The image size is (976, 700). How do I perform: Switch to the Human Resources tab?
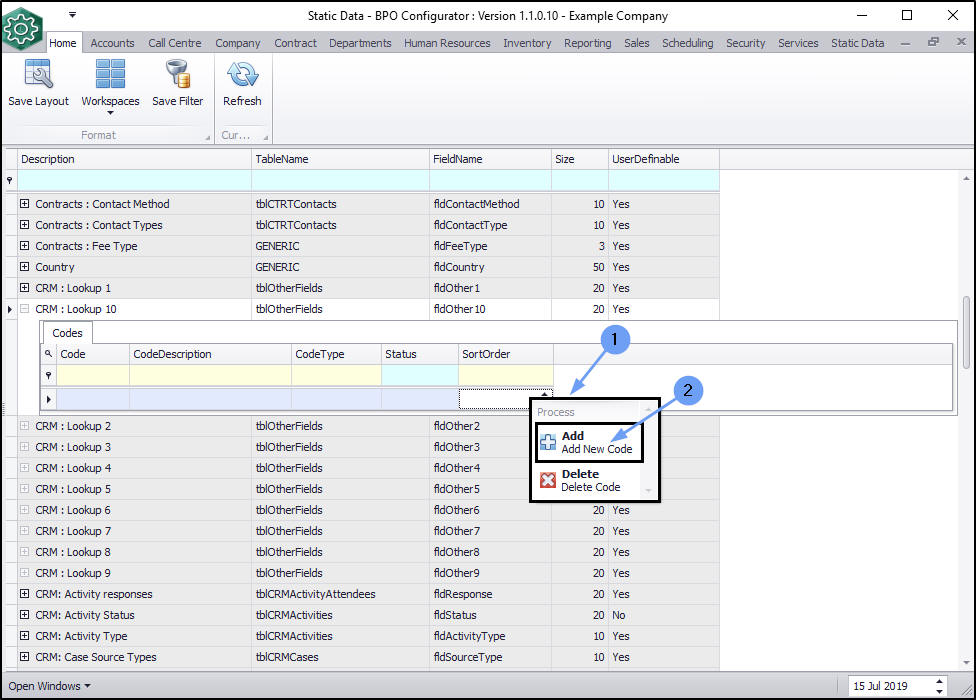pyautogui.click(x=447, y=43)
